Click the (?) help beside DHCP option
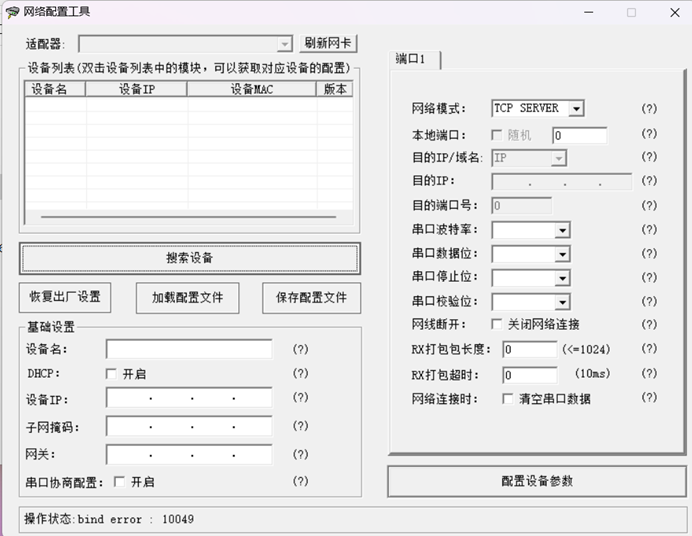 (x=300, y=374)
